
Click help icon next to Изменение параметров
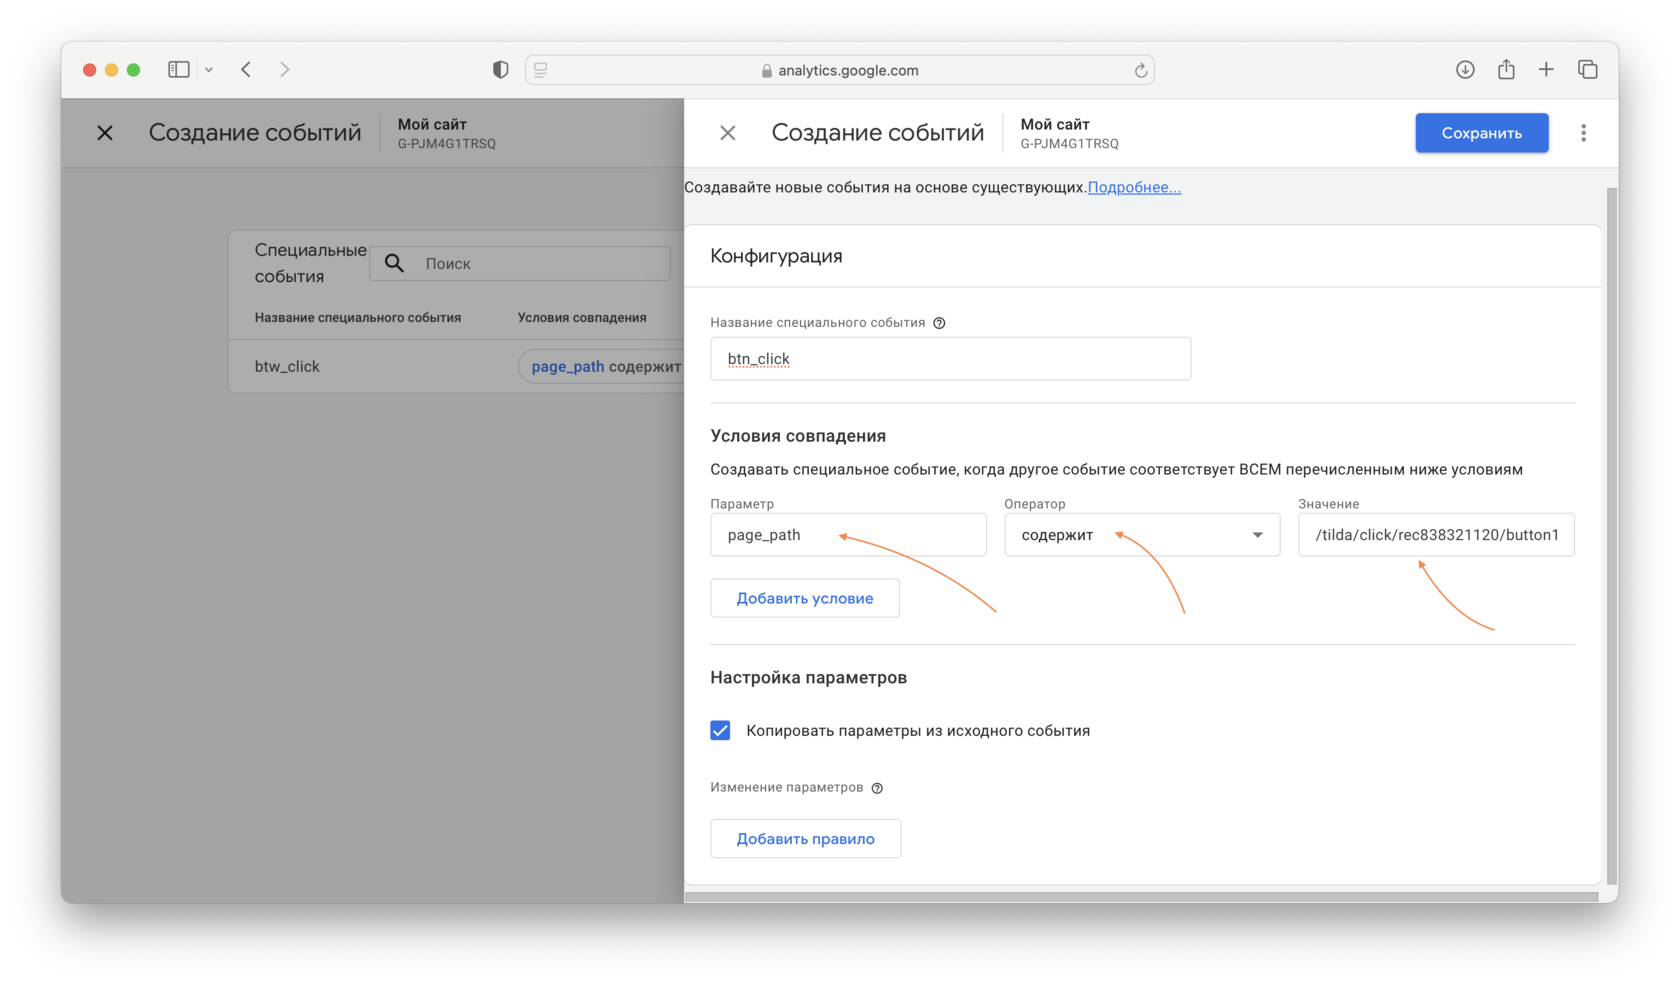pos(877,788)
